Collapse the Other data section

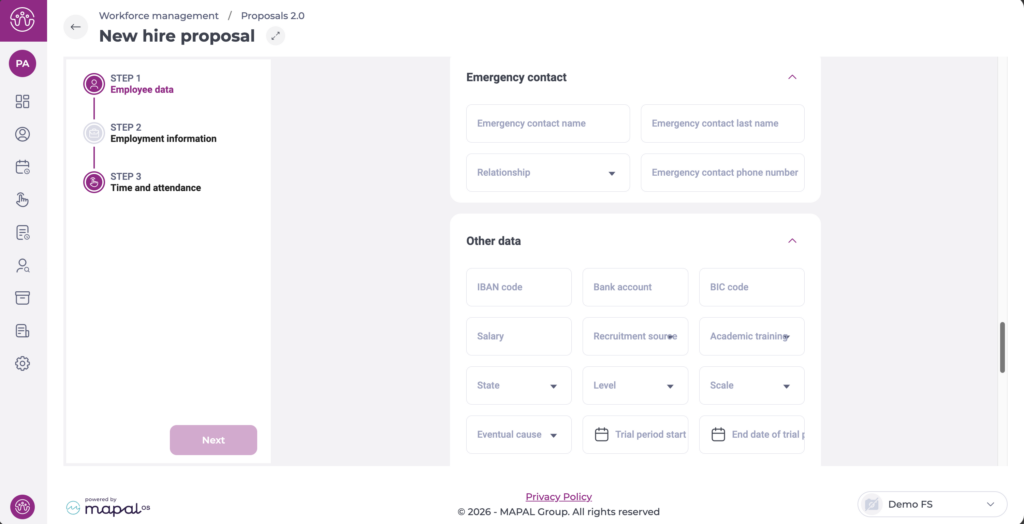[x=792, y=241]
